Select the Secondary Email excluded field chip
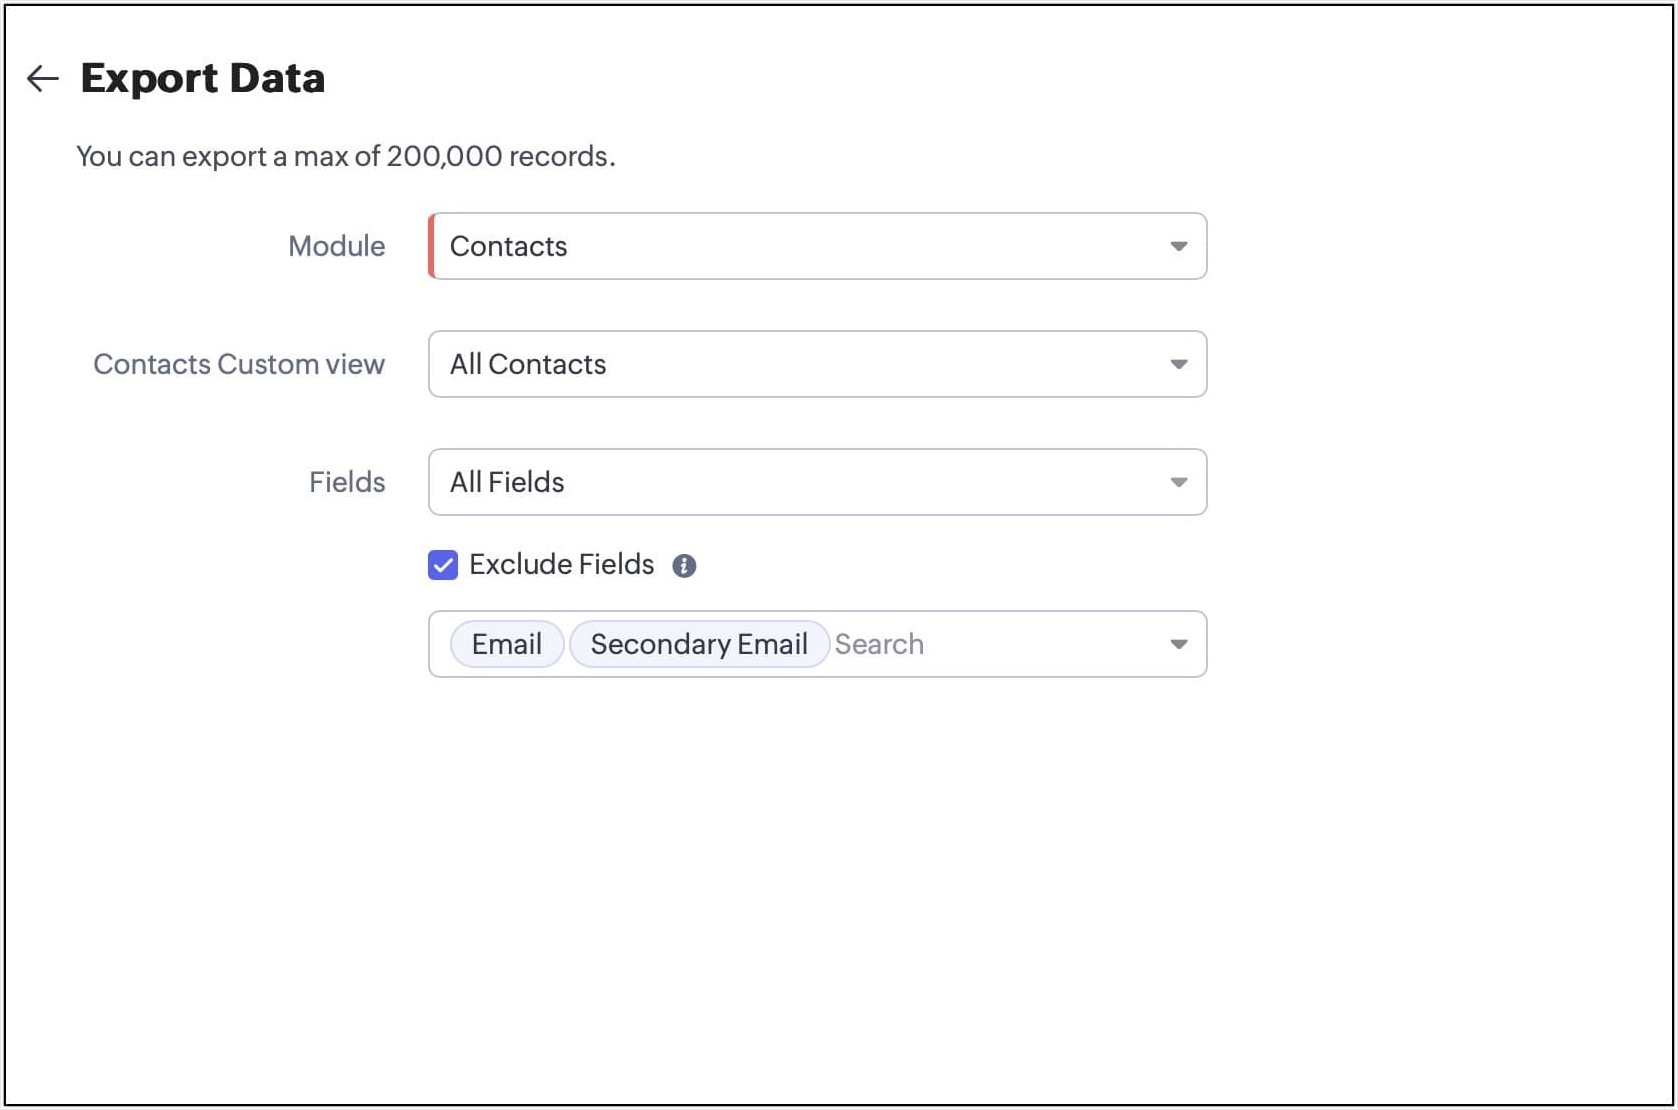The image size is (1678, 1110). pyautogui.click(x=699, y=644)
